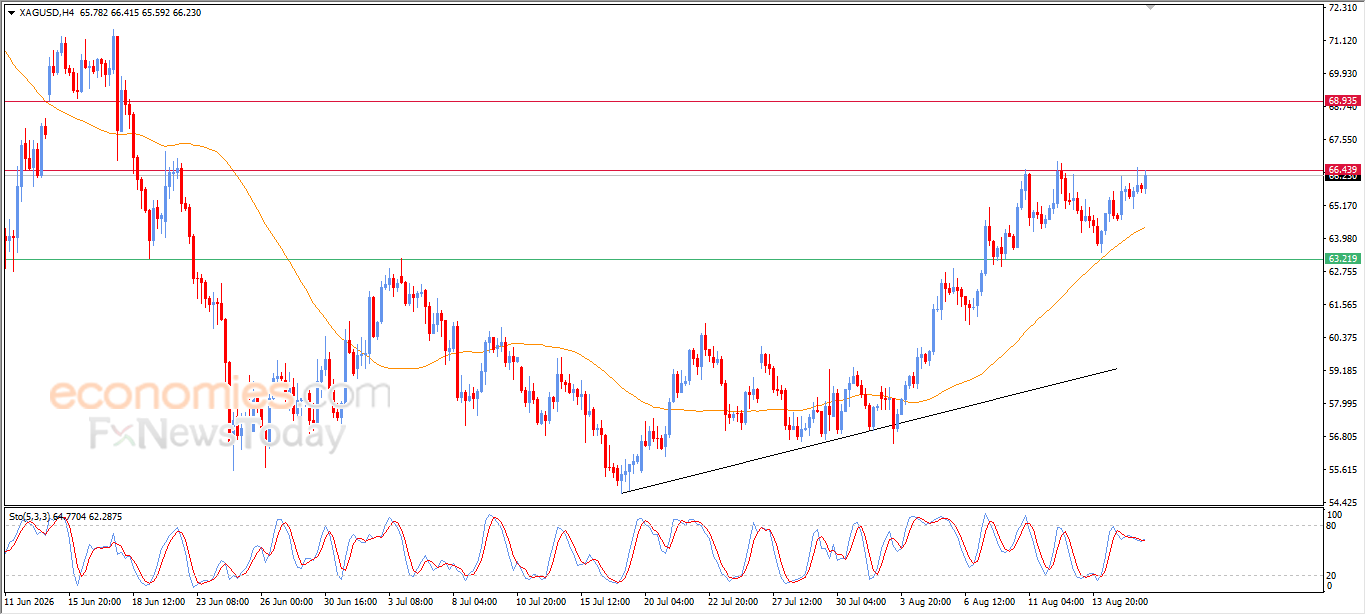This screenshot has height=615, width=1366.
Task: Click the economies.com watermark logo
Action: point(220,394)
